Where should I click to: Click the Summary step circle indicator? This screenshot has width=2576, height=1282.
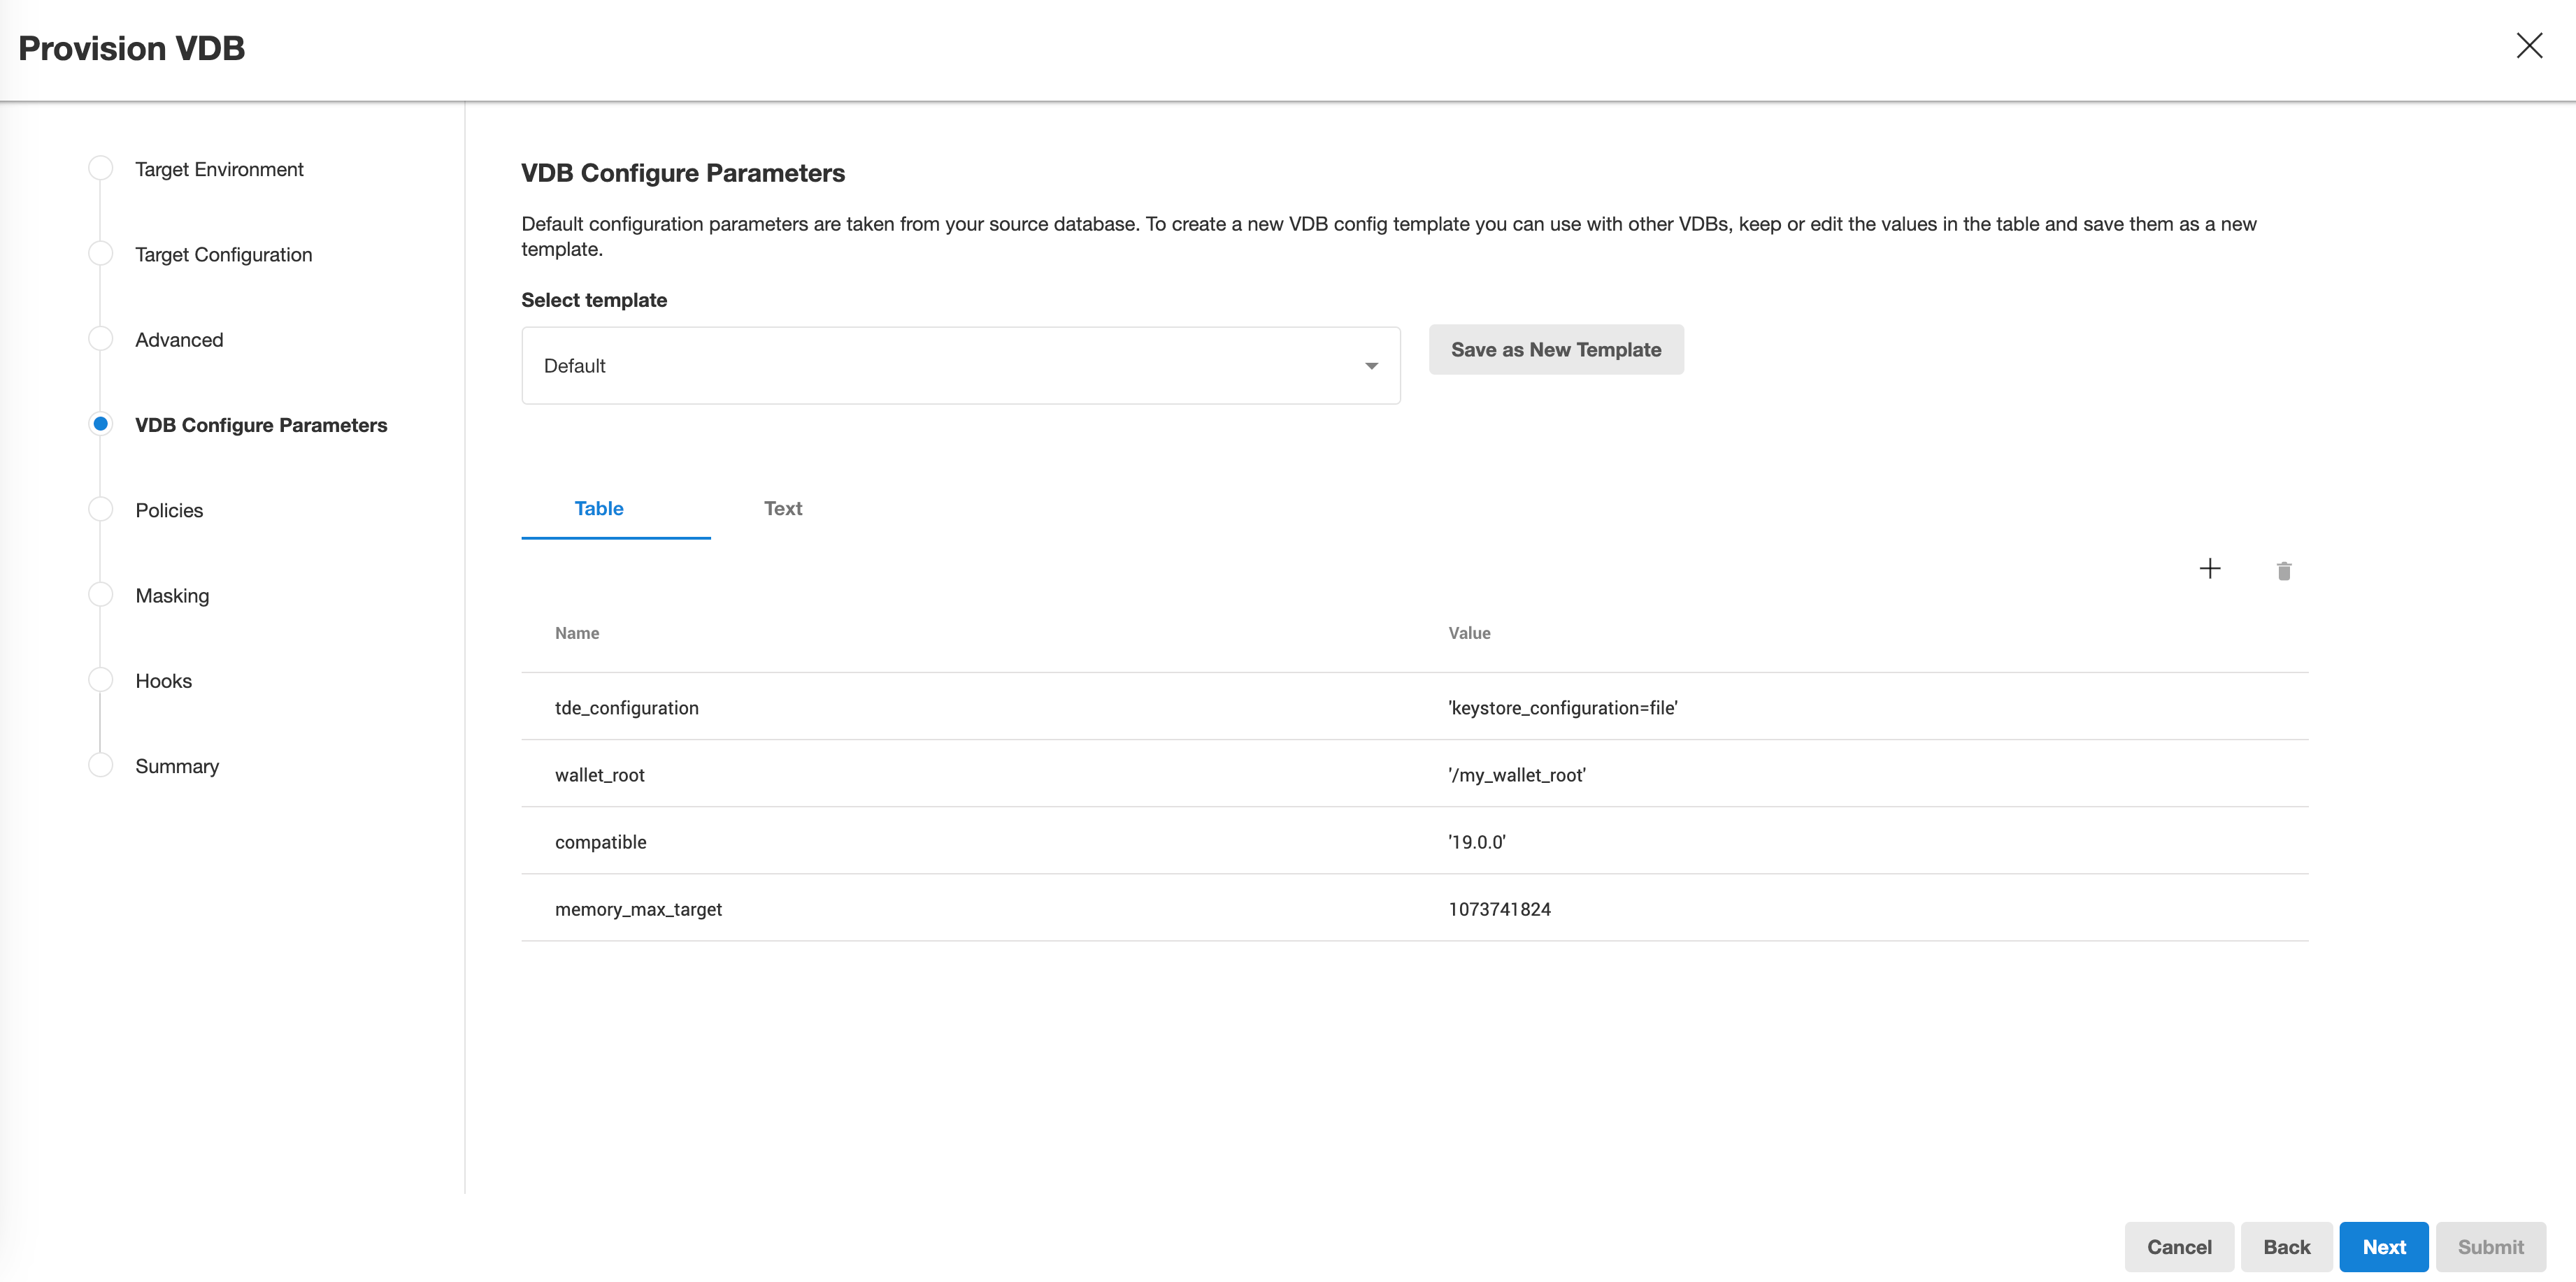[100, 764]
